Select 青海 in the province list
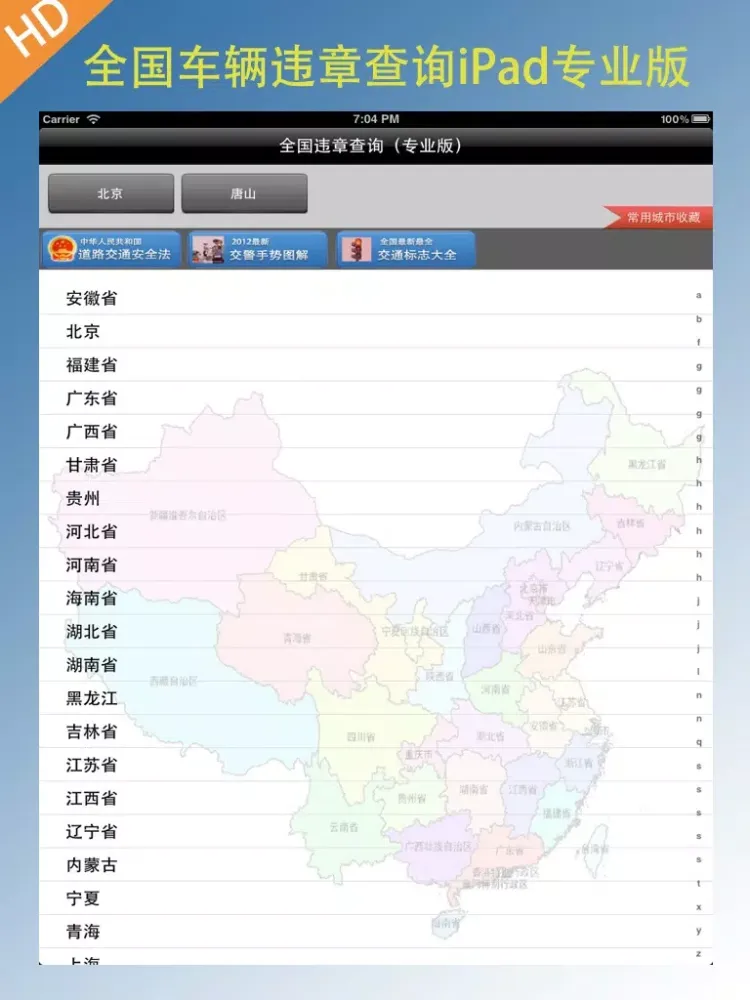The width and height of the screenshot is (750, 1000). coord(376,932)
